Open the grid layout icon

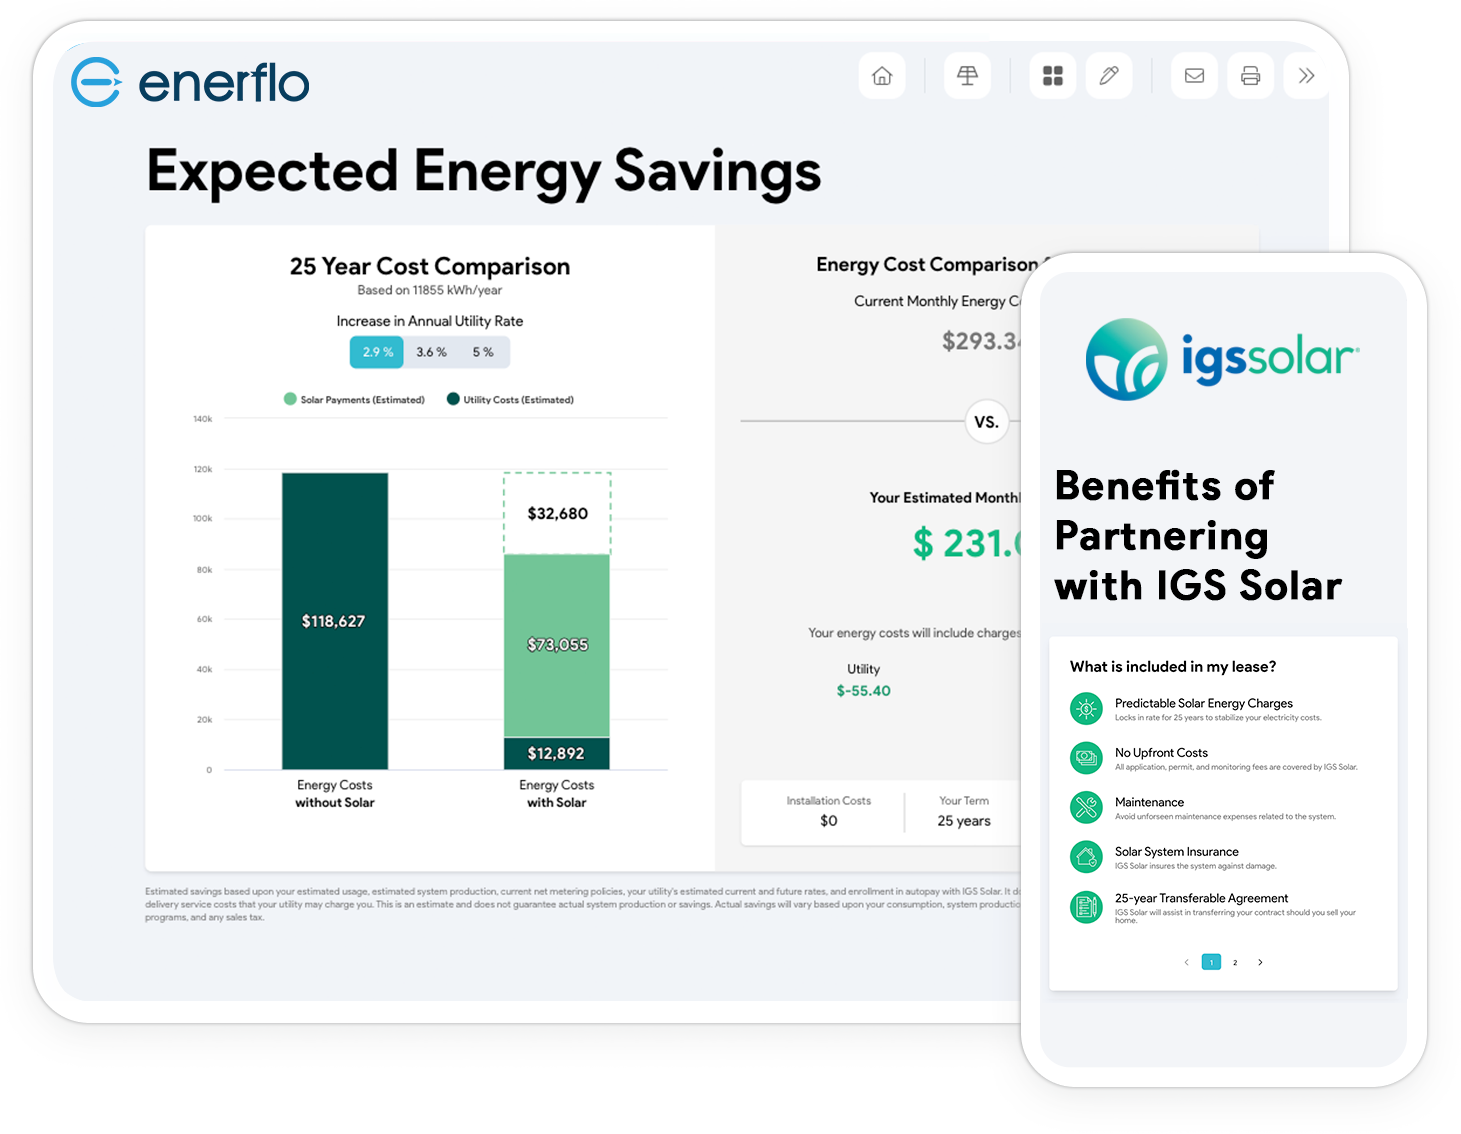click(1052, 76)
